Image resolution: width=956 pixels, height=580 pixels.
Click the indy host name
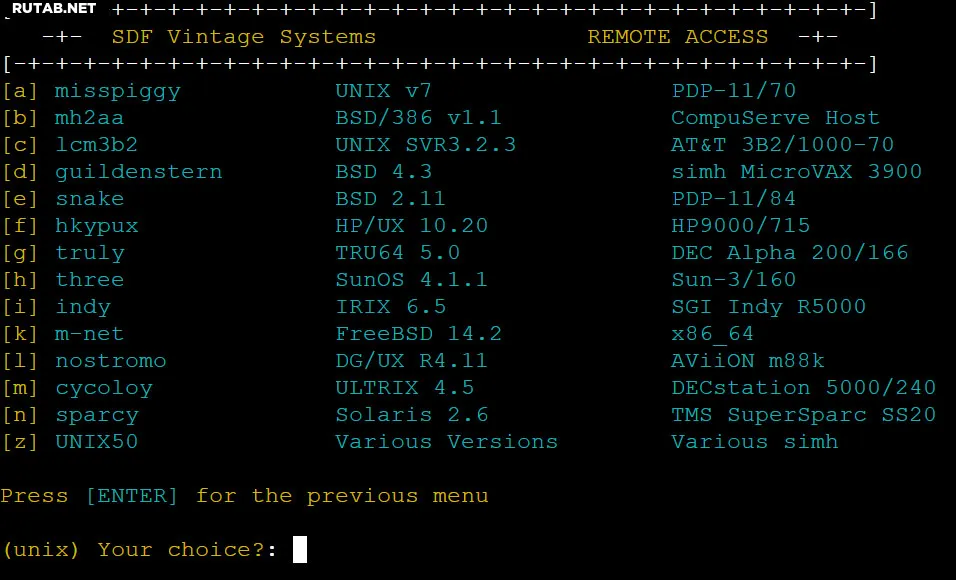82,307
